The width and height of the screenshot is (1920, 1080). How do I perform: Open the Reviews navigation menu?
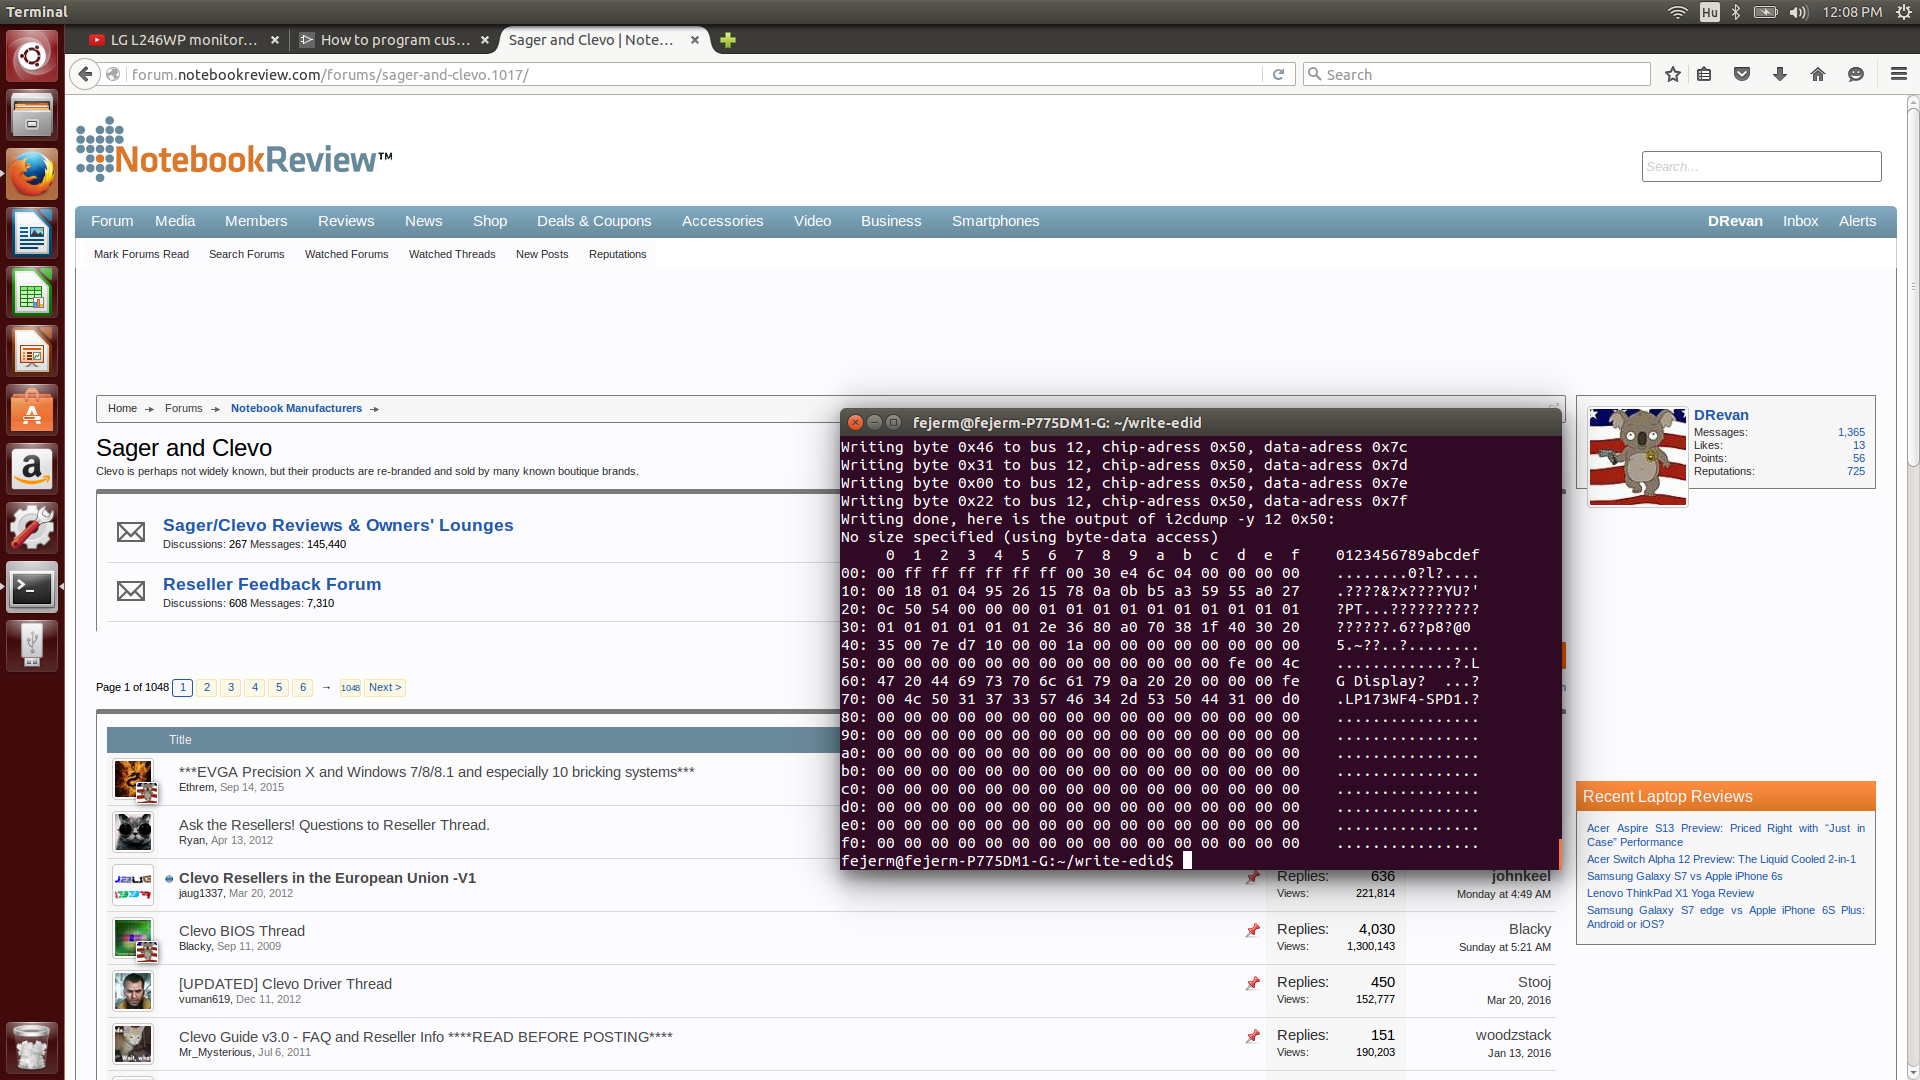(346, 221)
